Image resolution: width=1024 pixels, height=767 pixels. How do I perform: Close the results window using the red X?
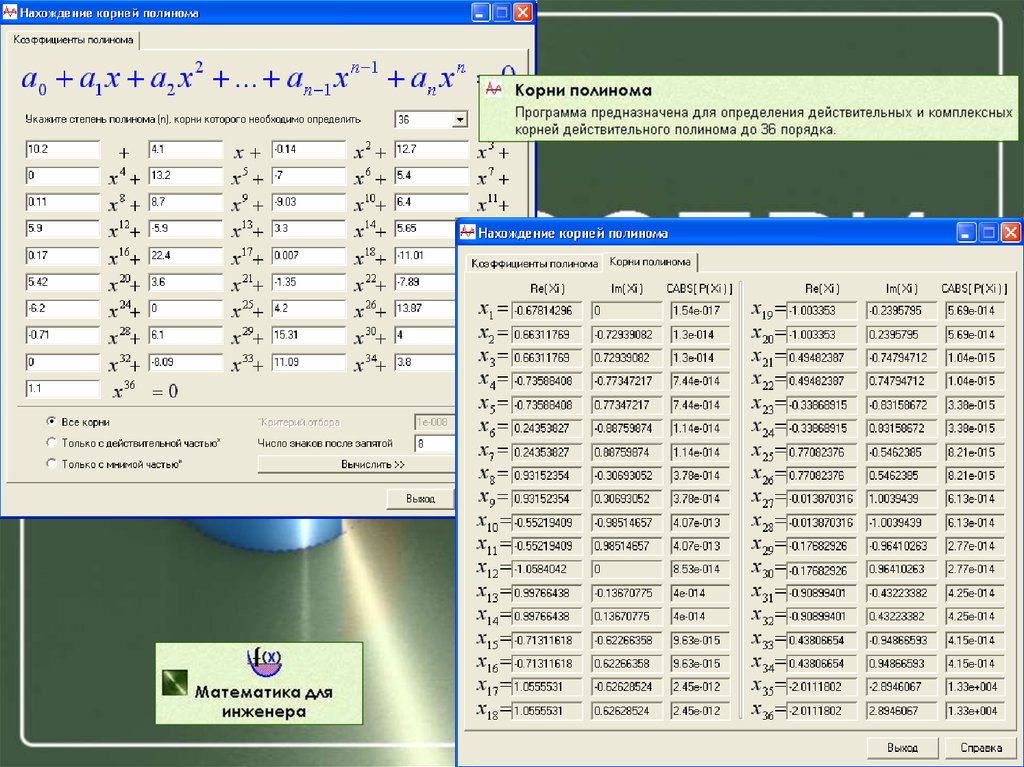click(1010, 232)
